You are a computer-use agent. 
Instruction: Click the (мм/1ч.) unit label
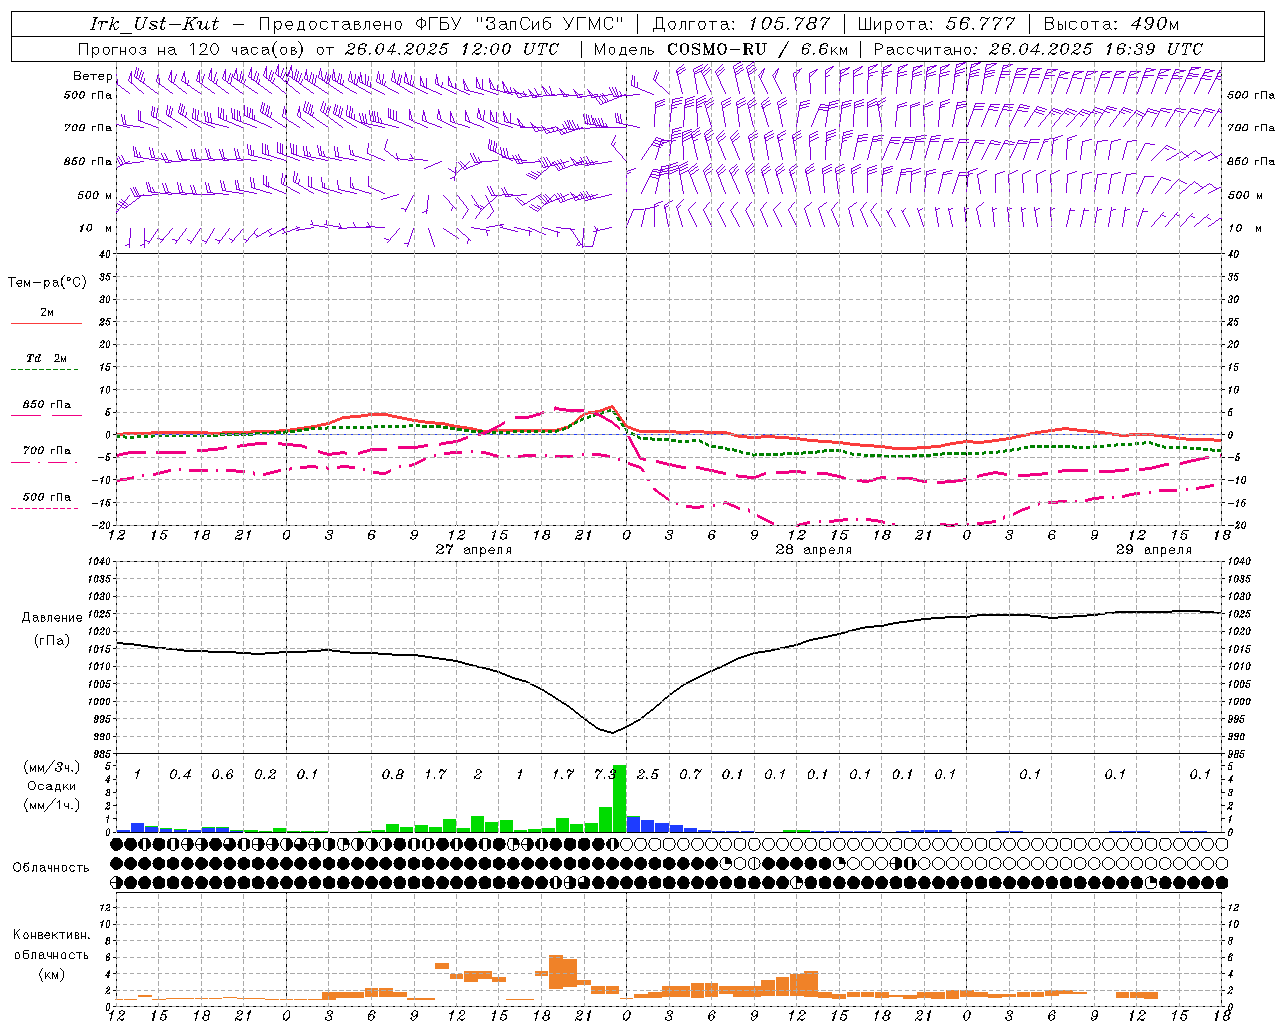point(51,805)
